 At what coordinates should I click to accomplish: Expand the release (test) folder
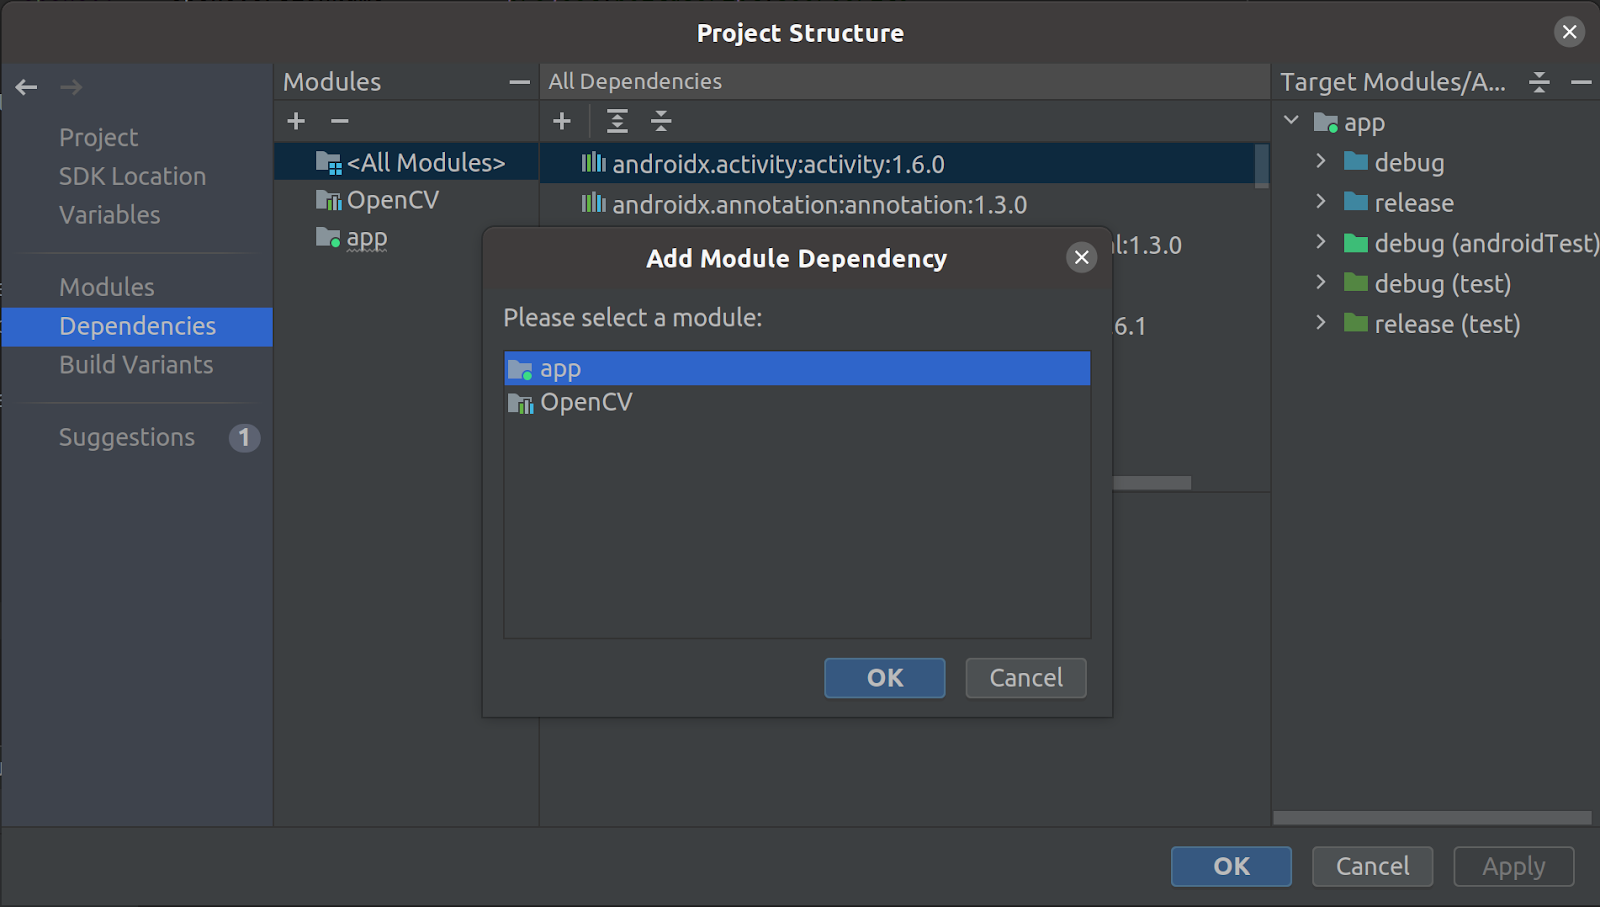coord(1321,323)
